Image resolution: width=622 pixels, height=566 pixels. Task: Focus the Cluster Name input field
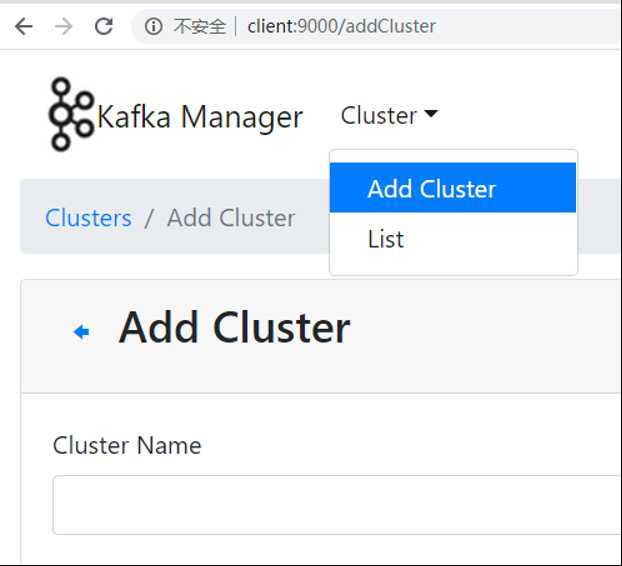tap(337, 505)
